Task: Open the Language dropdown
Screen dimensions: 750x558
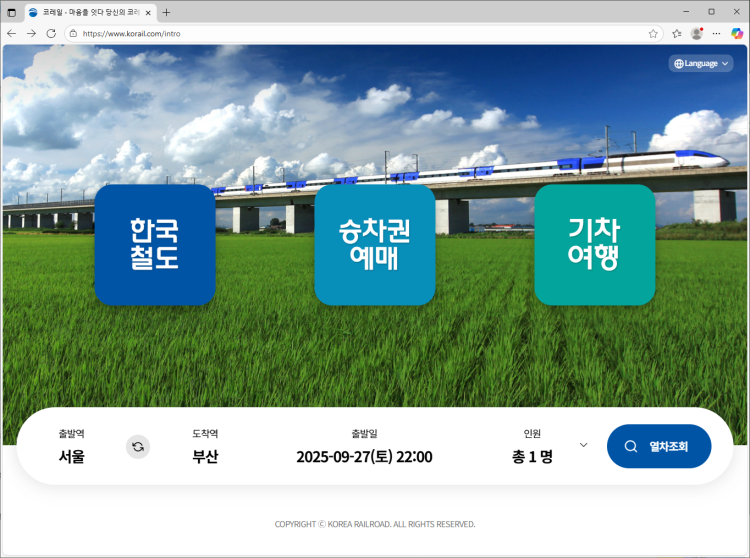Action: click(x=701, y=63)
